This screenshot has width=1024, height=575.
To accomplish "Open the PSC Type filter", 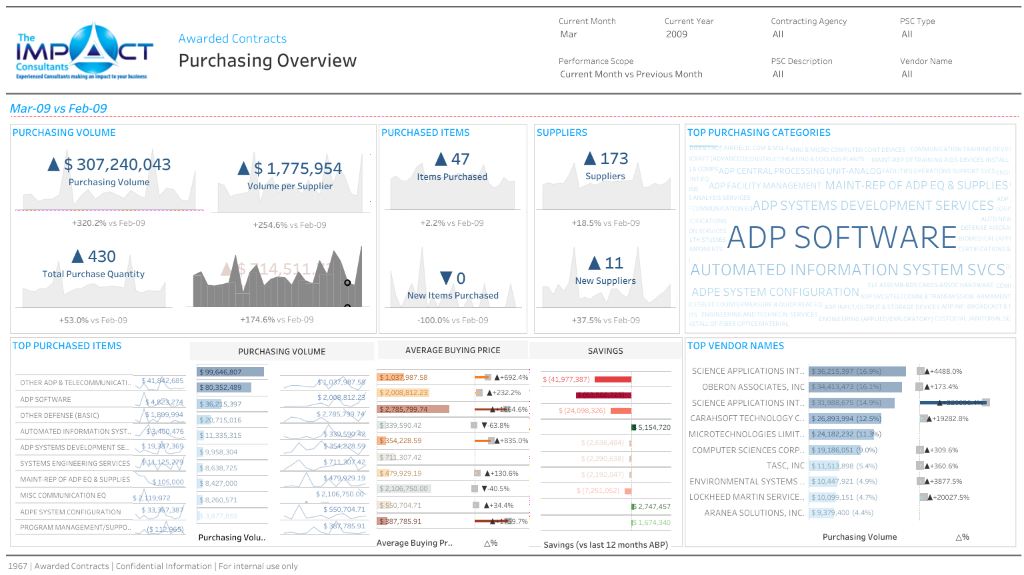I will click(x=907, y=35).
